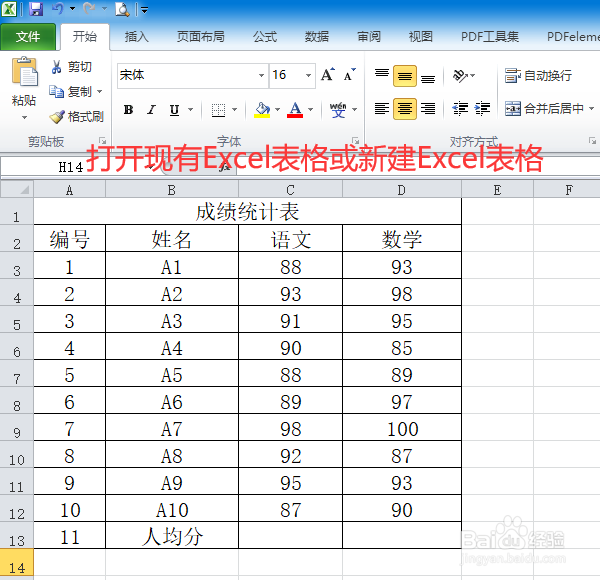The height and width of the screenshot is (580, 600).
Task: Switch to the Data (数据) tab
Action: [x=316, y=37]
